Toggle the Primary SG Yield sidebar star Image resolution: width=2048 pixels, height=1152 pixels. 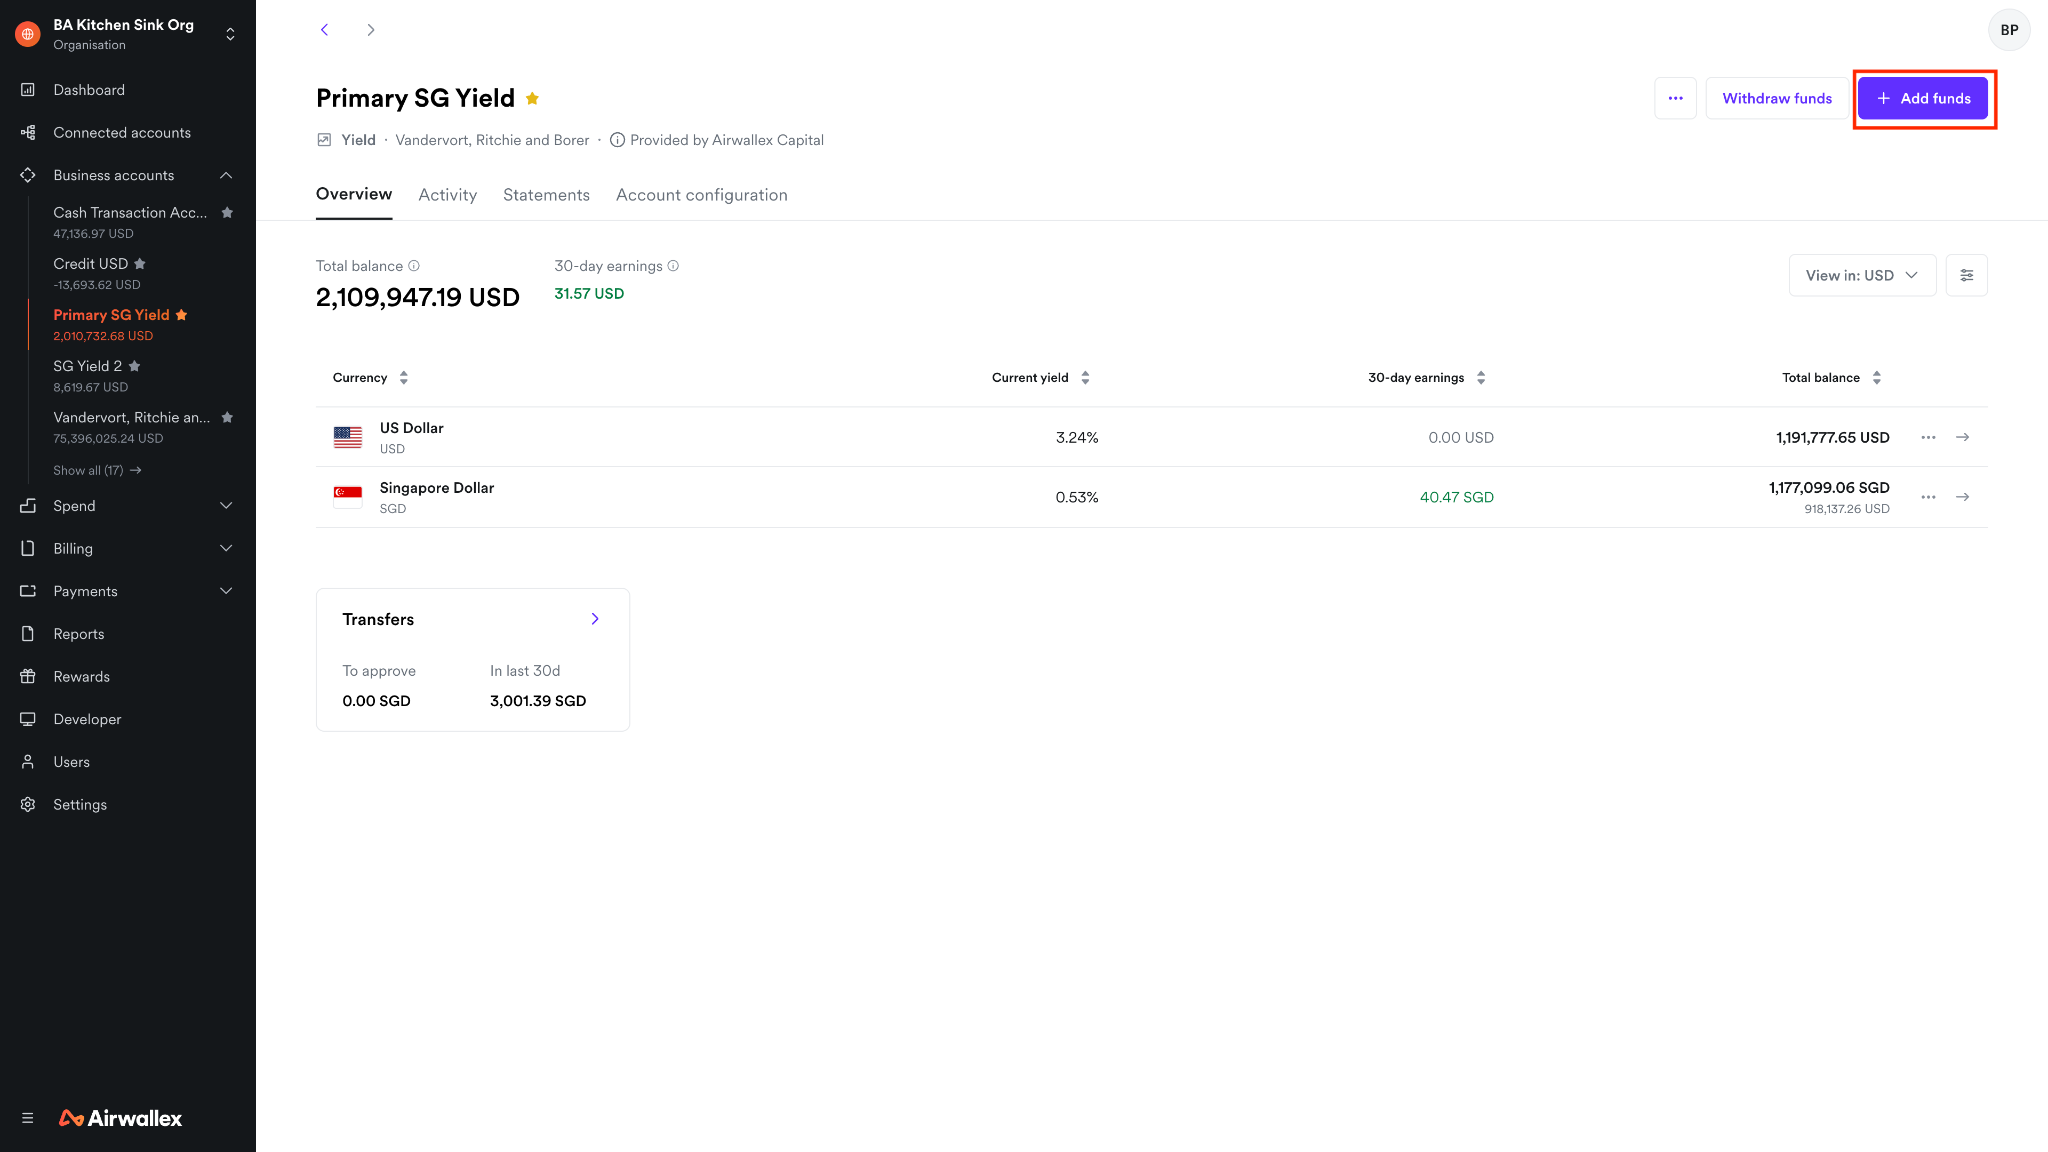181,315
